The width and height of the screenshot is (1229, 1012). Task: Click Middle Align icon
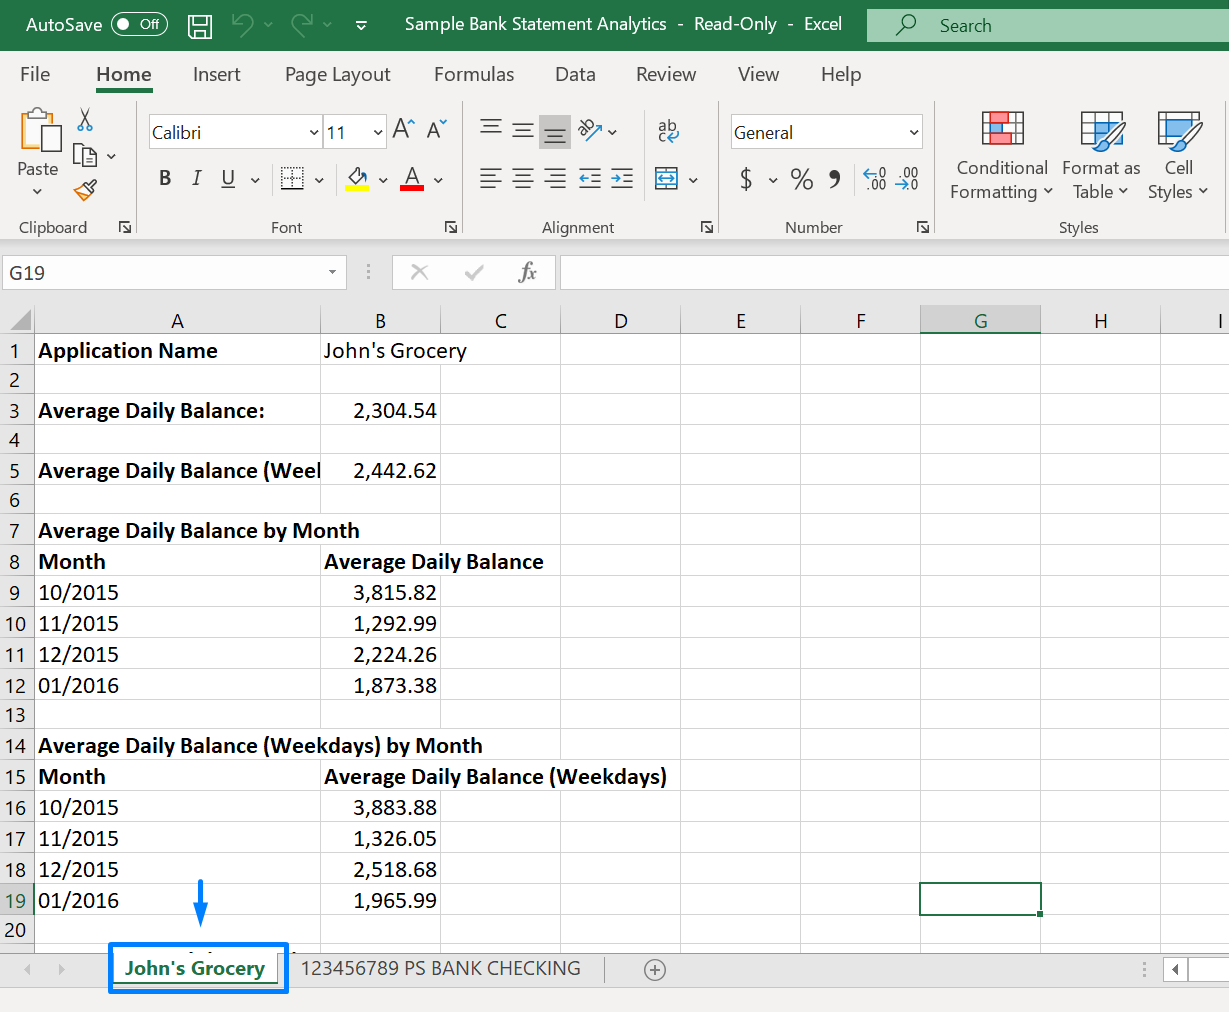[523, 130]
